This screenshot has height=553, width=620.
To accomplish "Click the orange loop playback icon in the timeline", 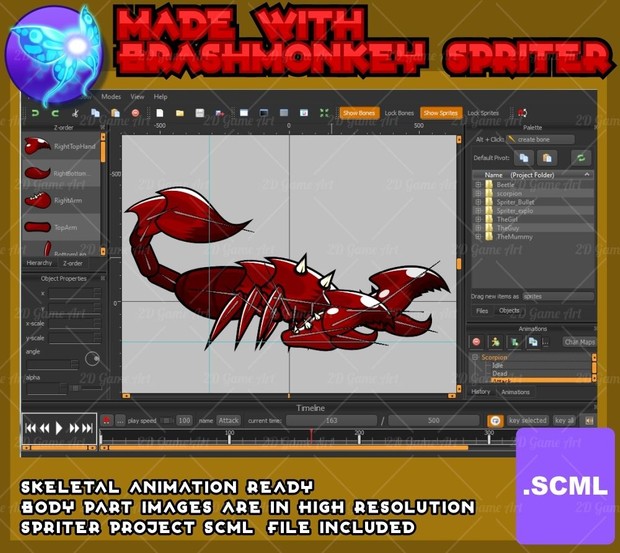I will pos(495,421).
